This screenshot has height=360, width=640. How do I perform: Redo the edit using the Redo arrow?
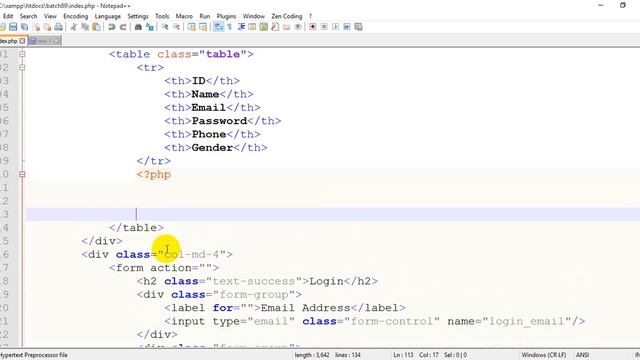point(123,27)
